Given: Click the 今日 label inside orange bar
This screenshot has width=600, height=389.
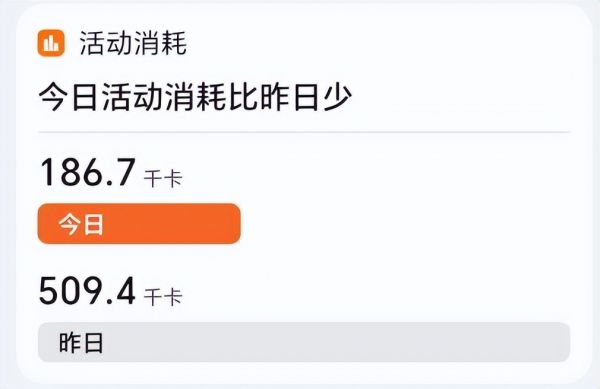Looking at the screenshot, I should [x=81, y=225].
